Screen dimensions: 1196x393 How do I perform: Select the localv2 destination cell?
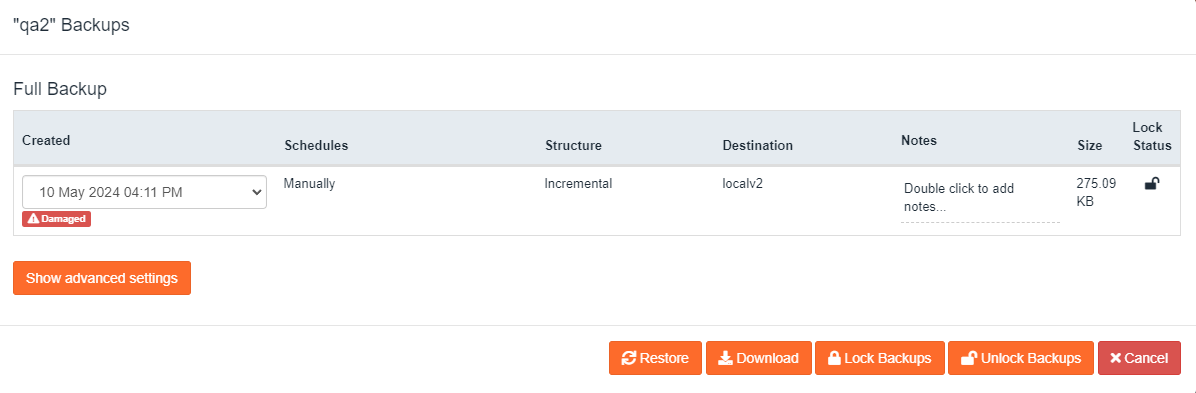[742, 183]
